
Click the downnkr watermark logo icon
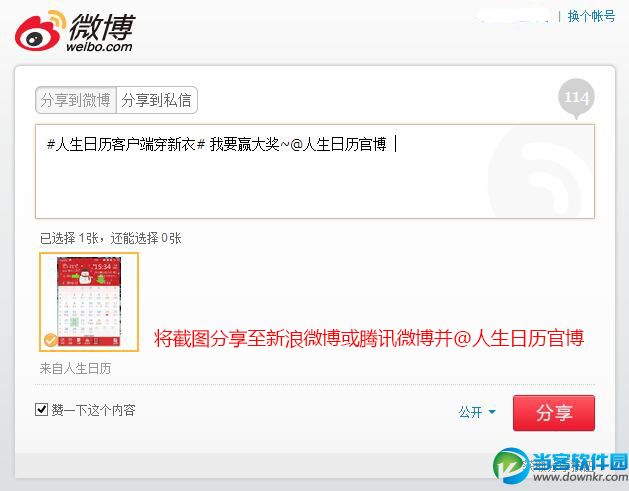[x=511, y=465]
